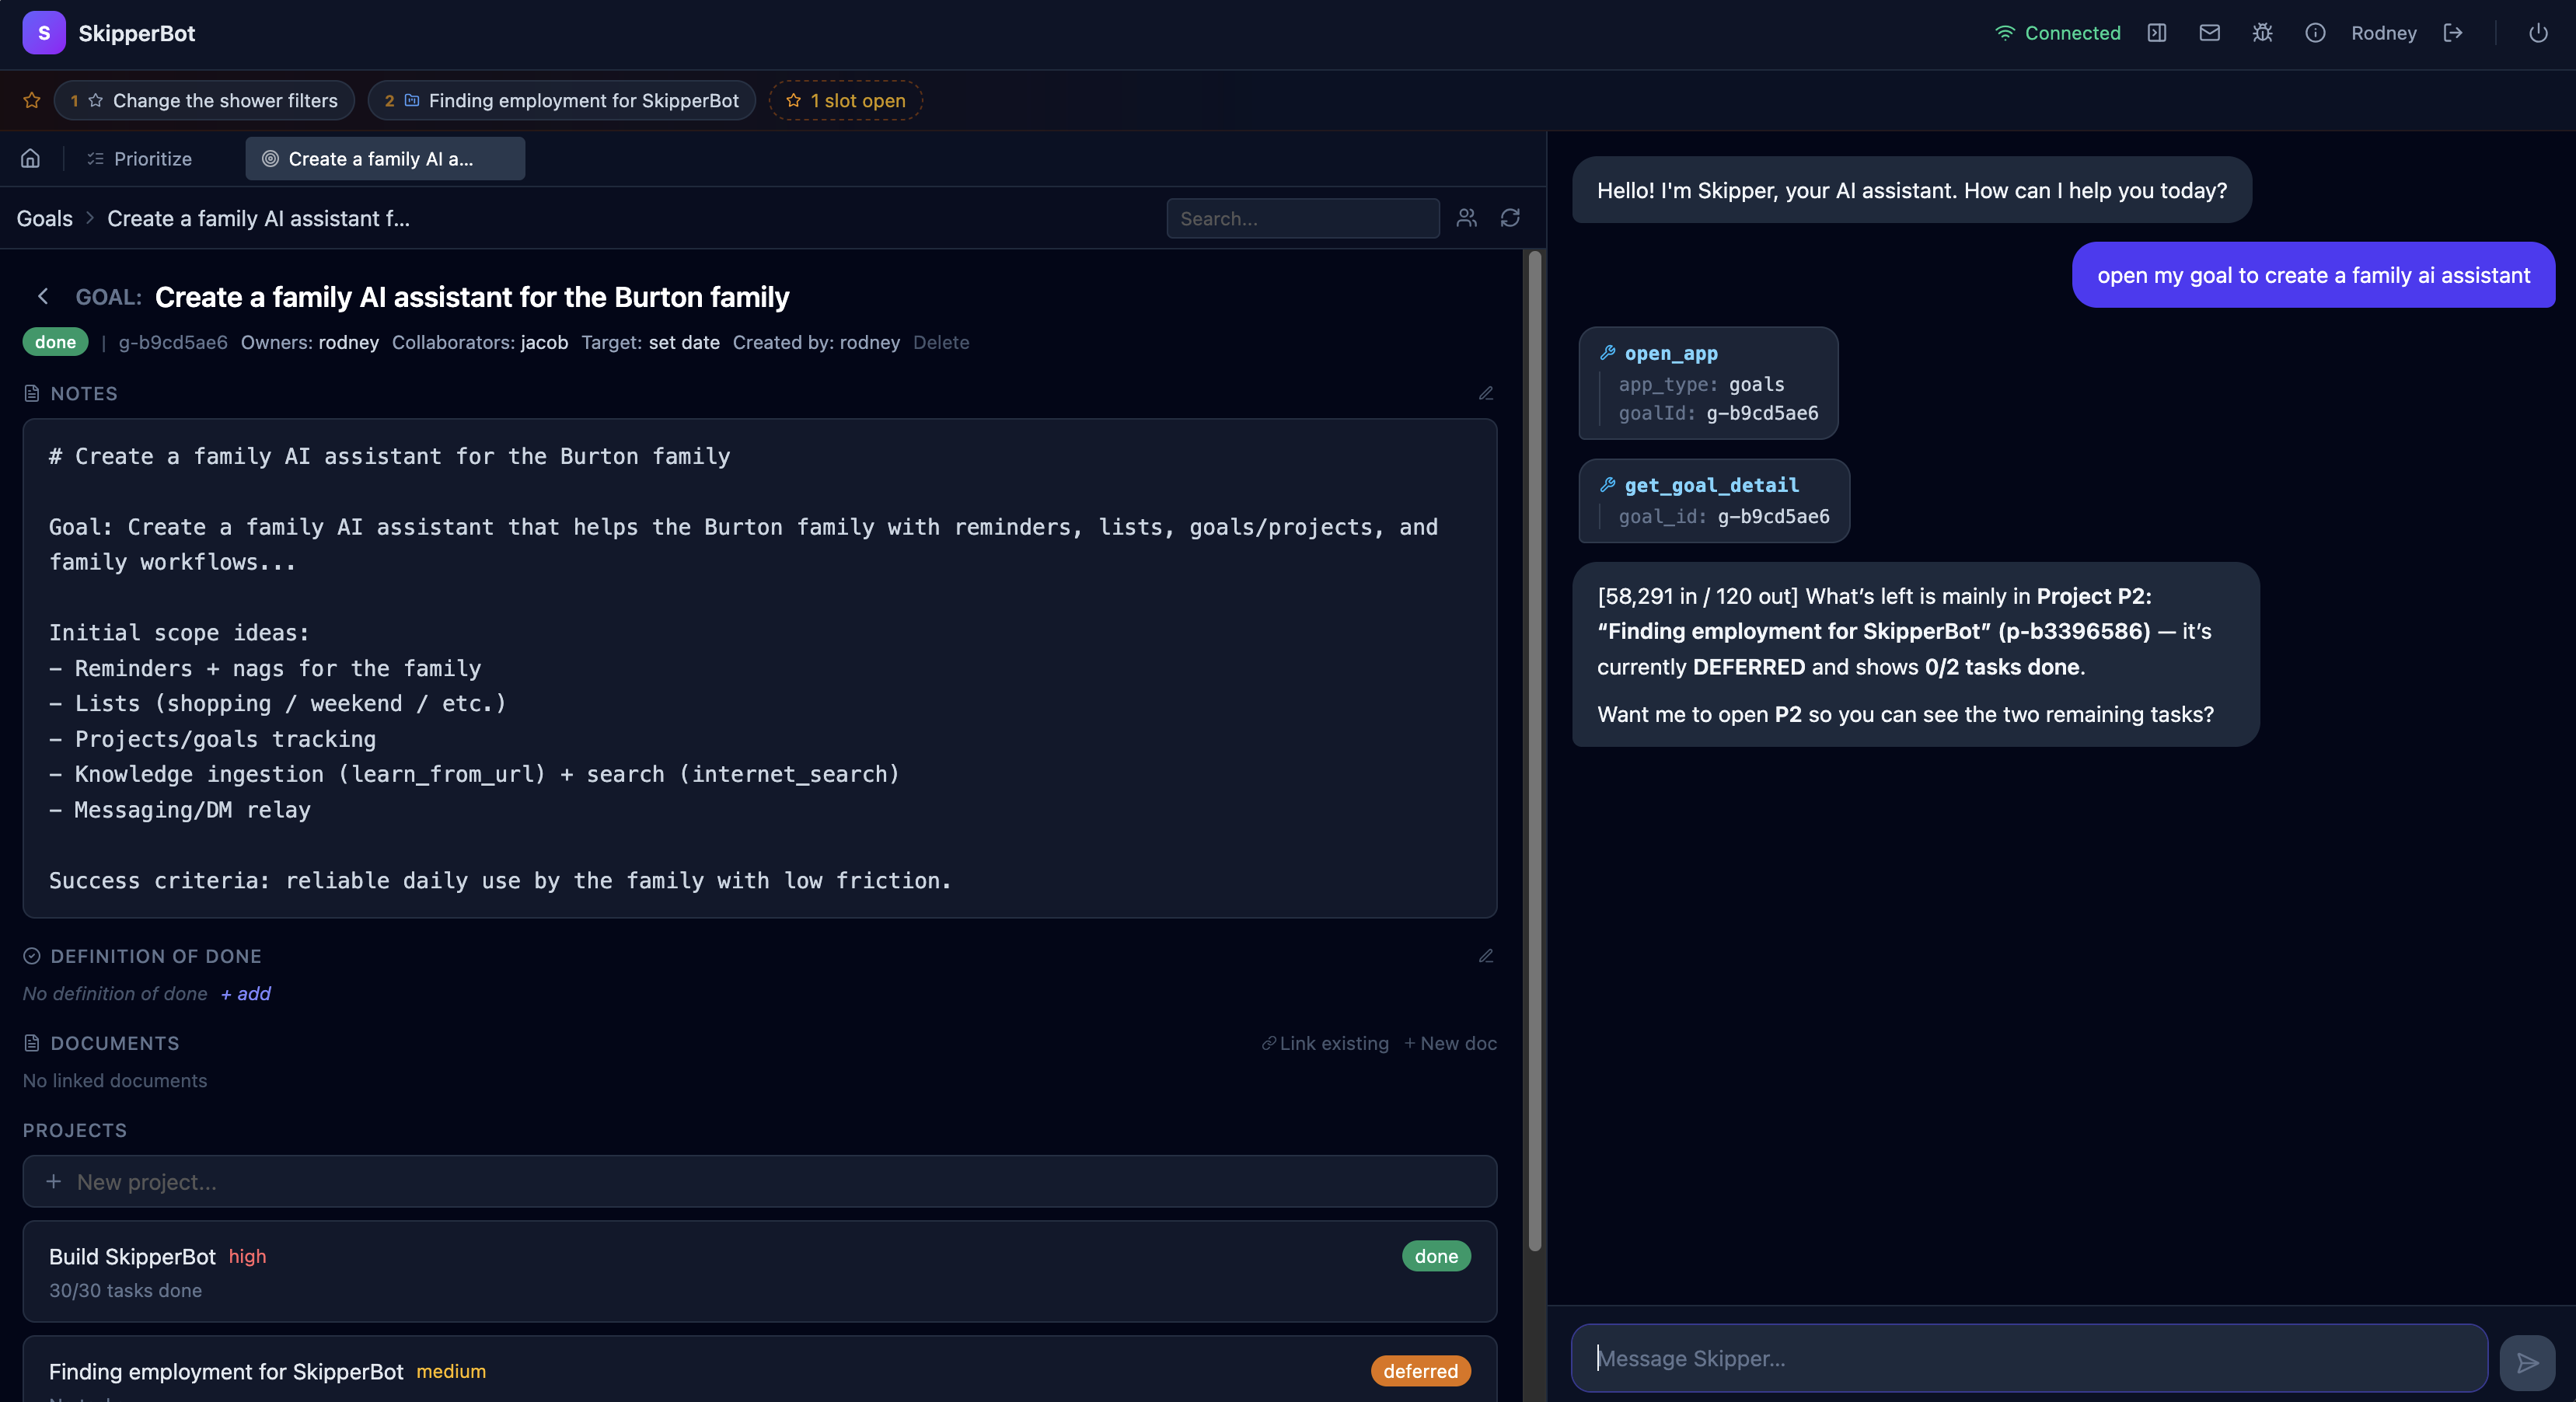Click the Goals breadcrumb link
The height and width of the screenshot is (1402, 2576).
45,218
